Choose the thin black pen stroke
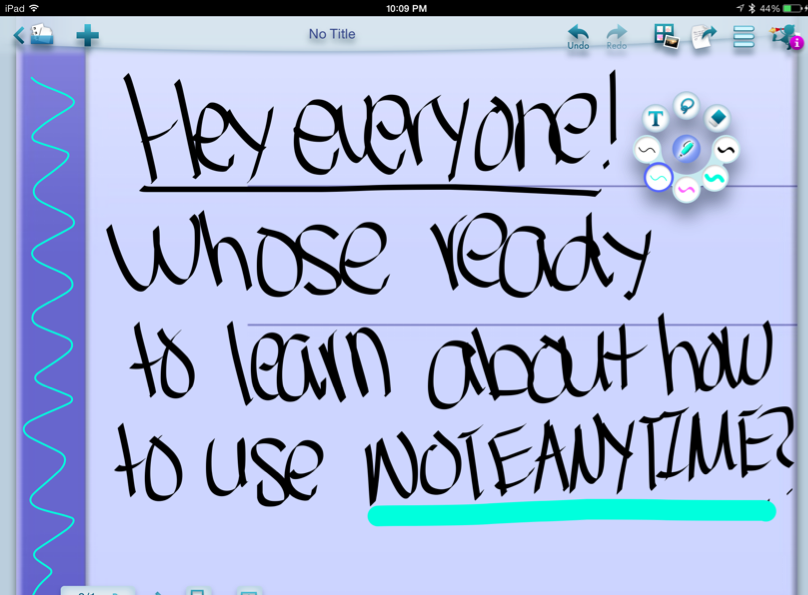Screen dimensions: 808x595 [x=647, y=150]
